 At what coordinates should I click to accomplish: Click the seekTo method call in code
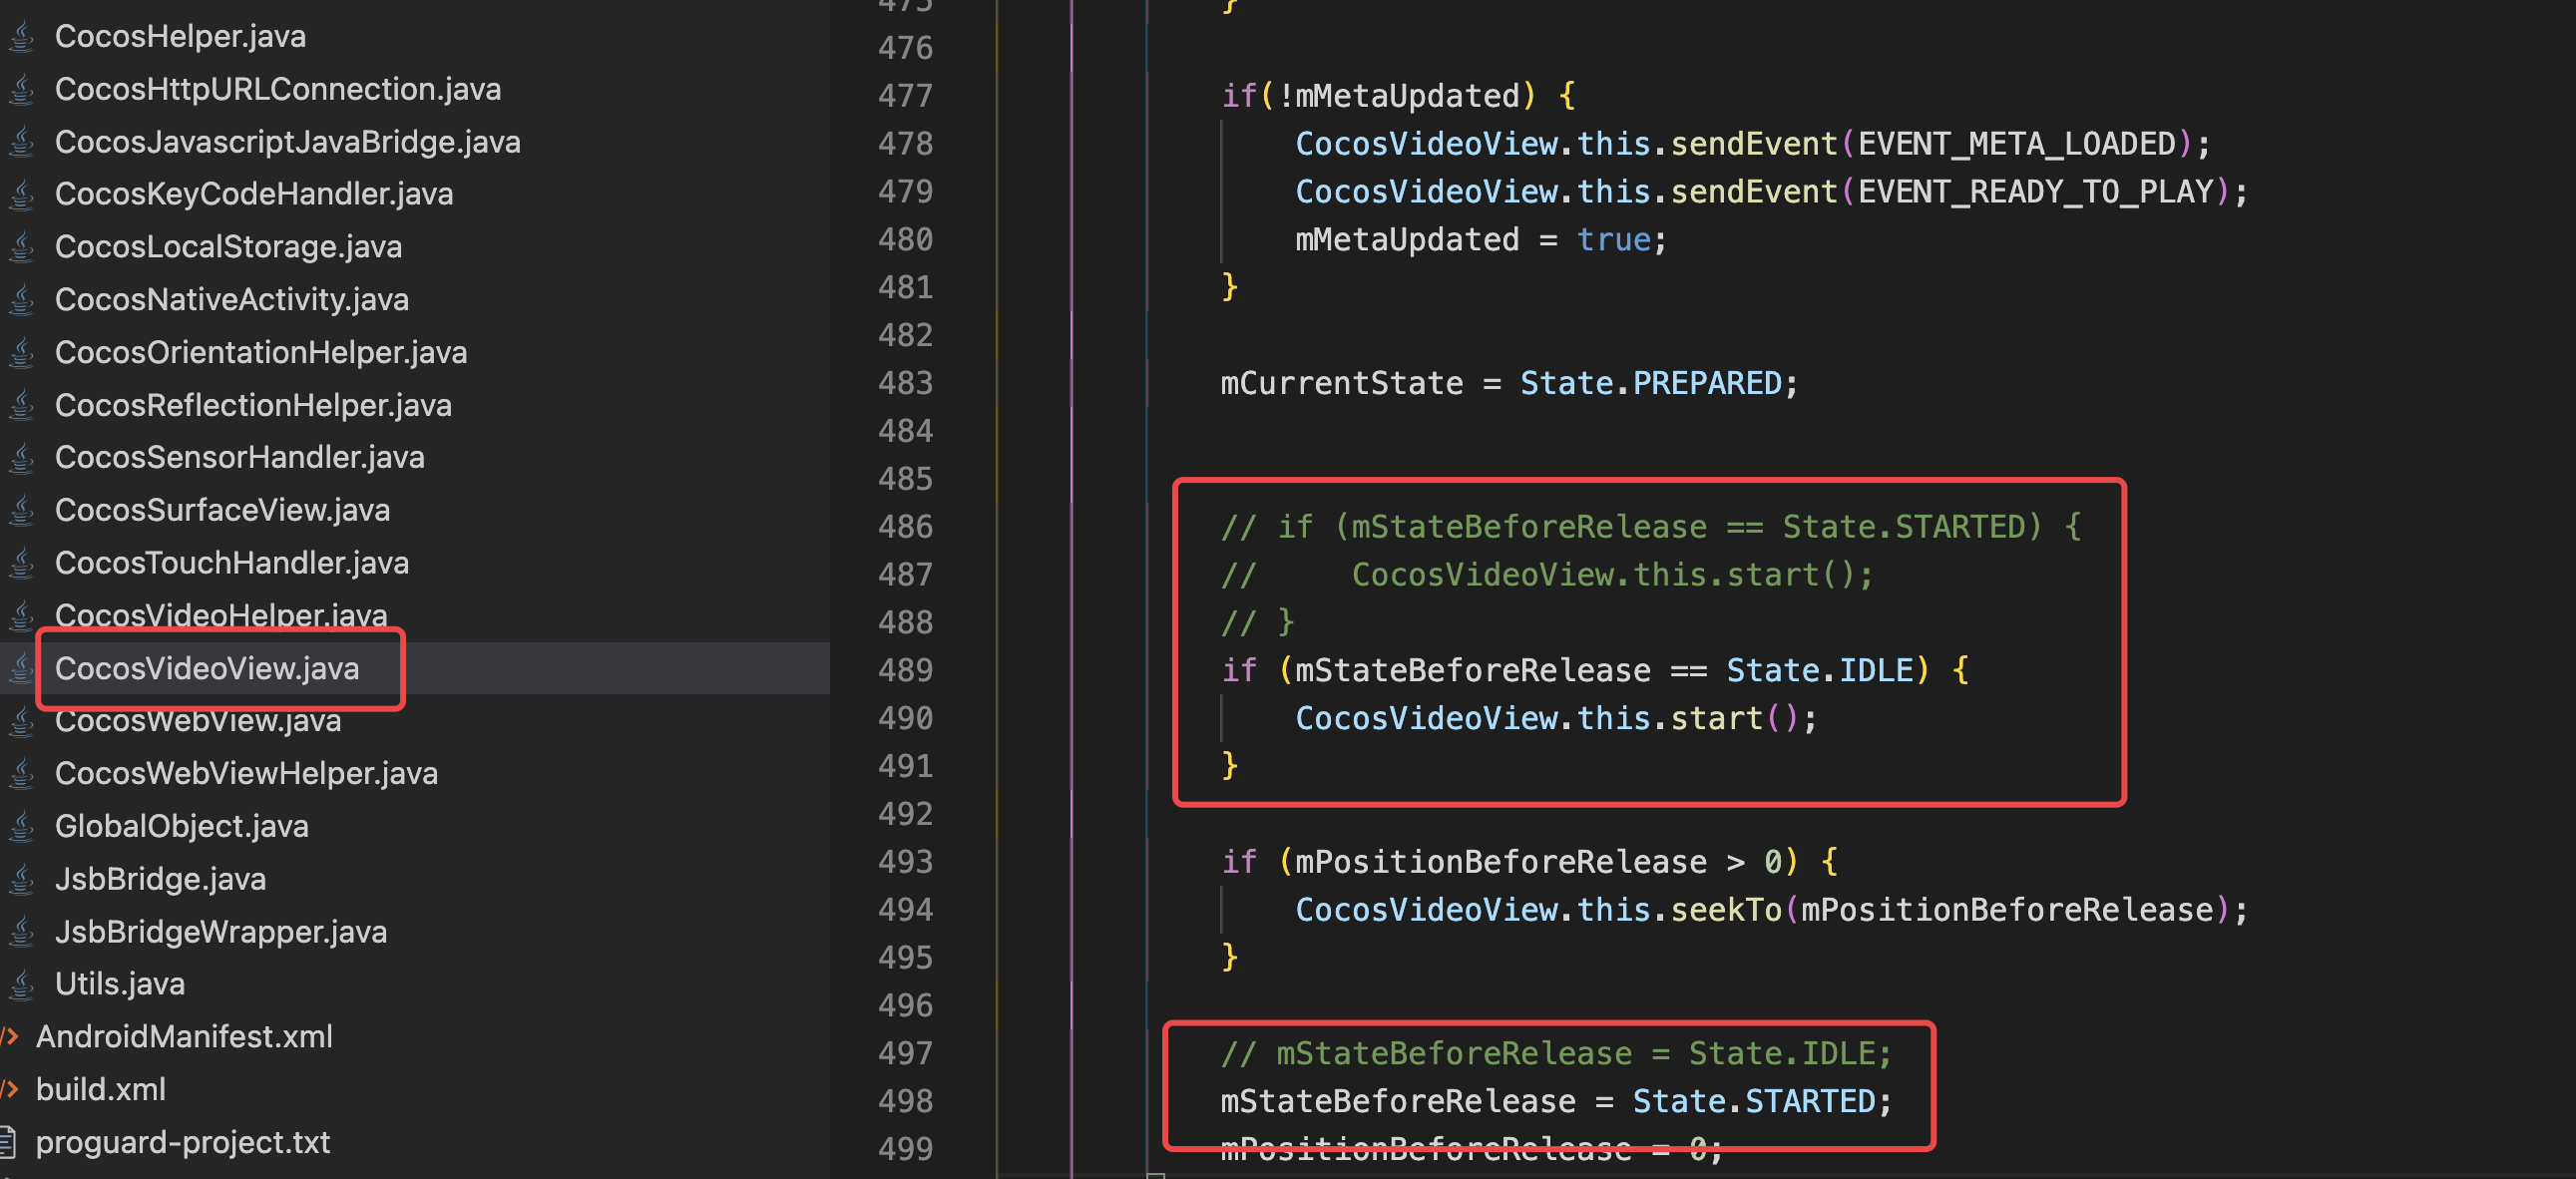coord(1726,910)
